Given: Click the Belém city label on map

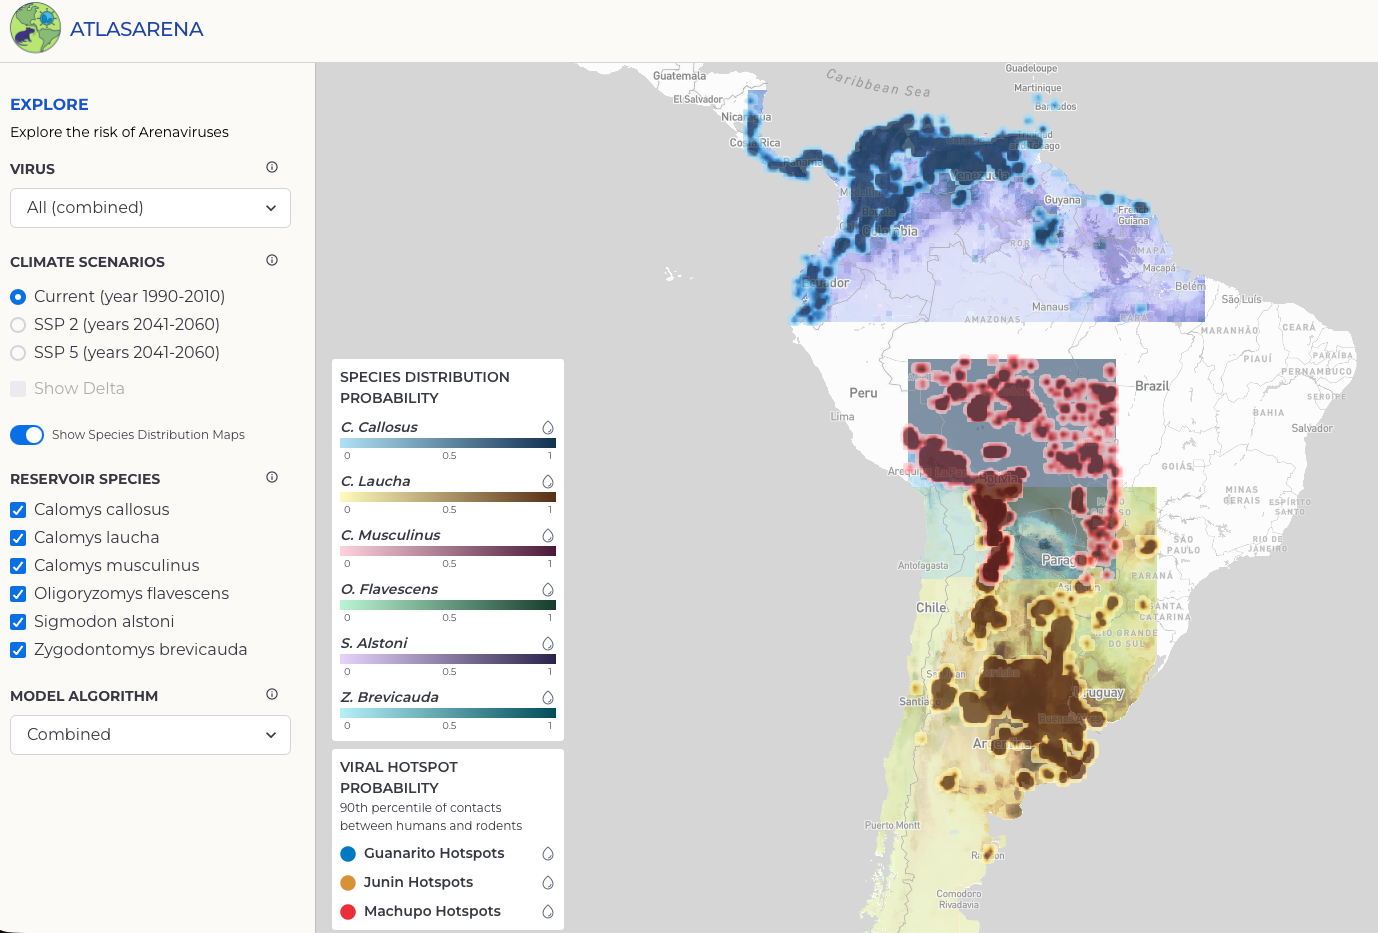Looking at the screenshot, I should pos(1190,286).
